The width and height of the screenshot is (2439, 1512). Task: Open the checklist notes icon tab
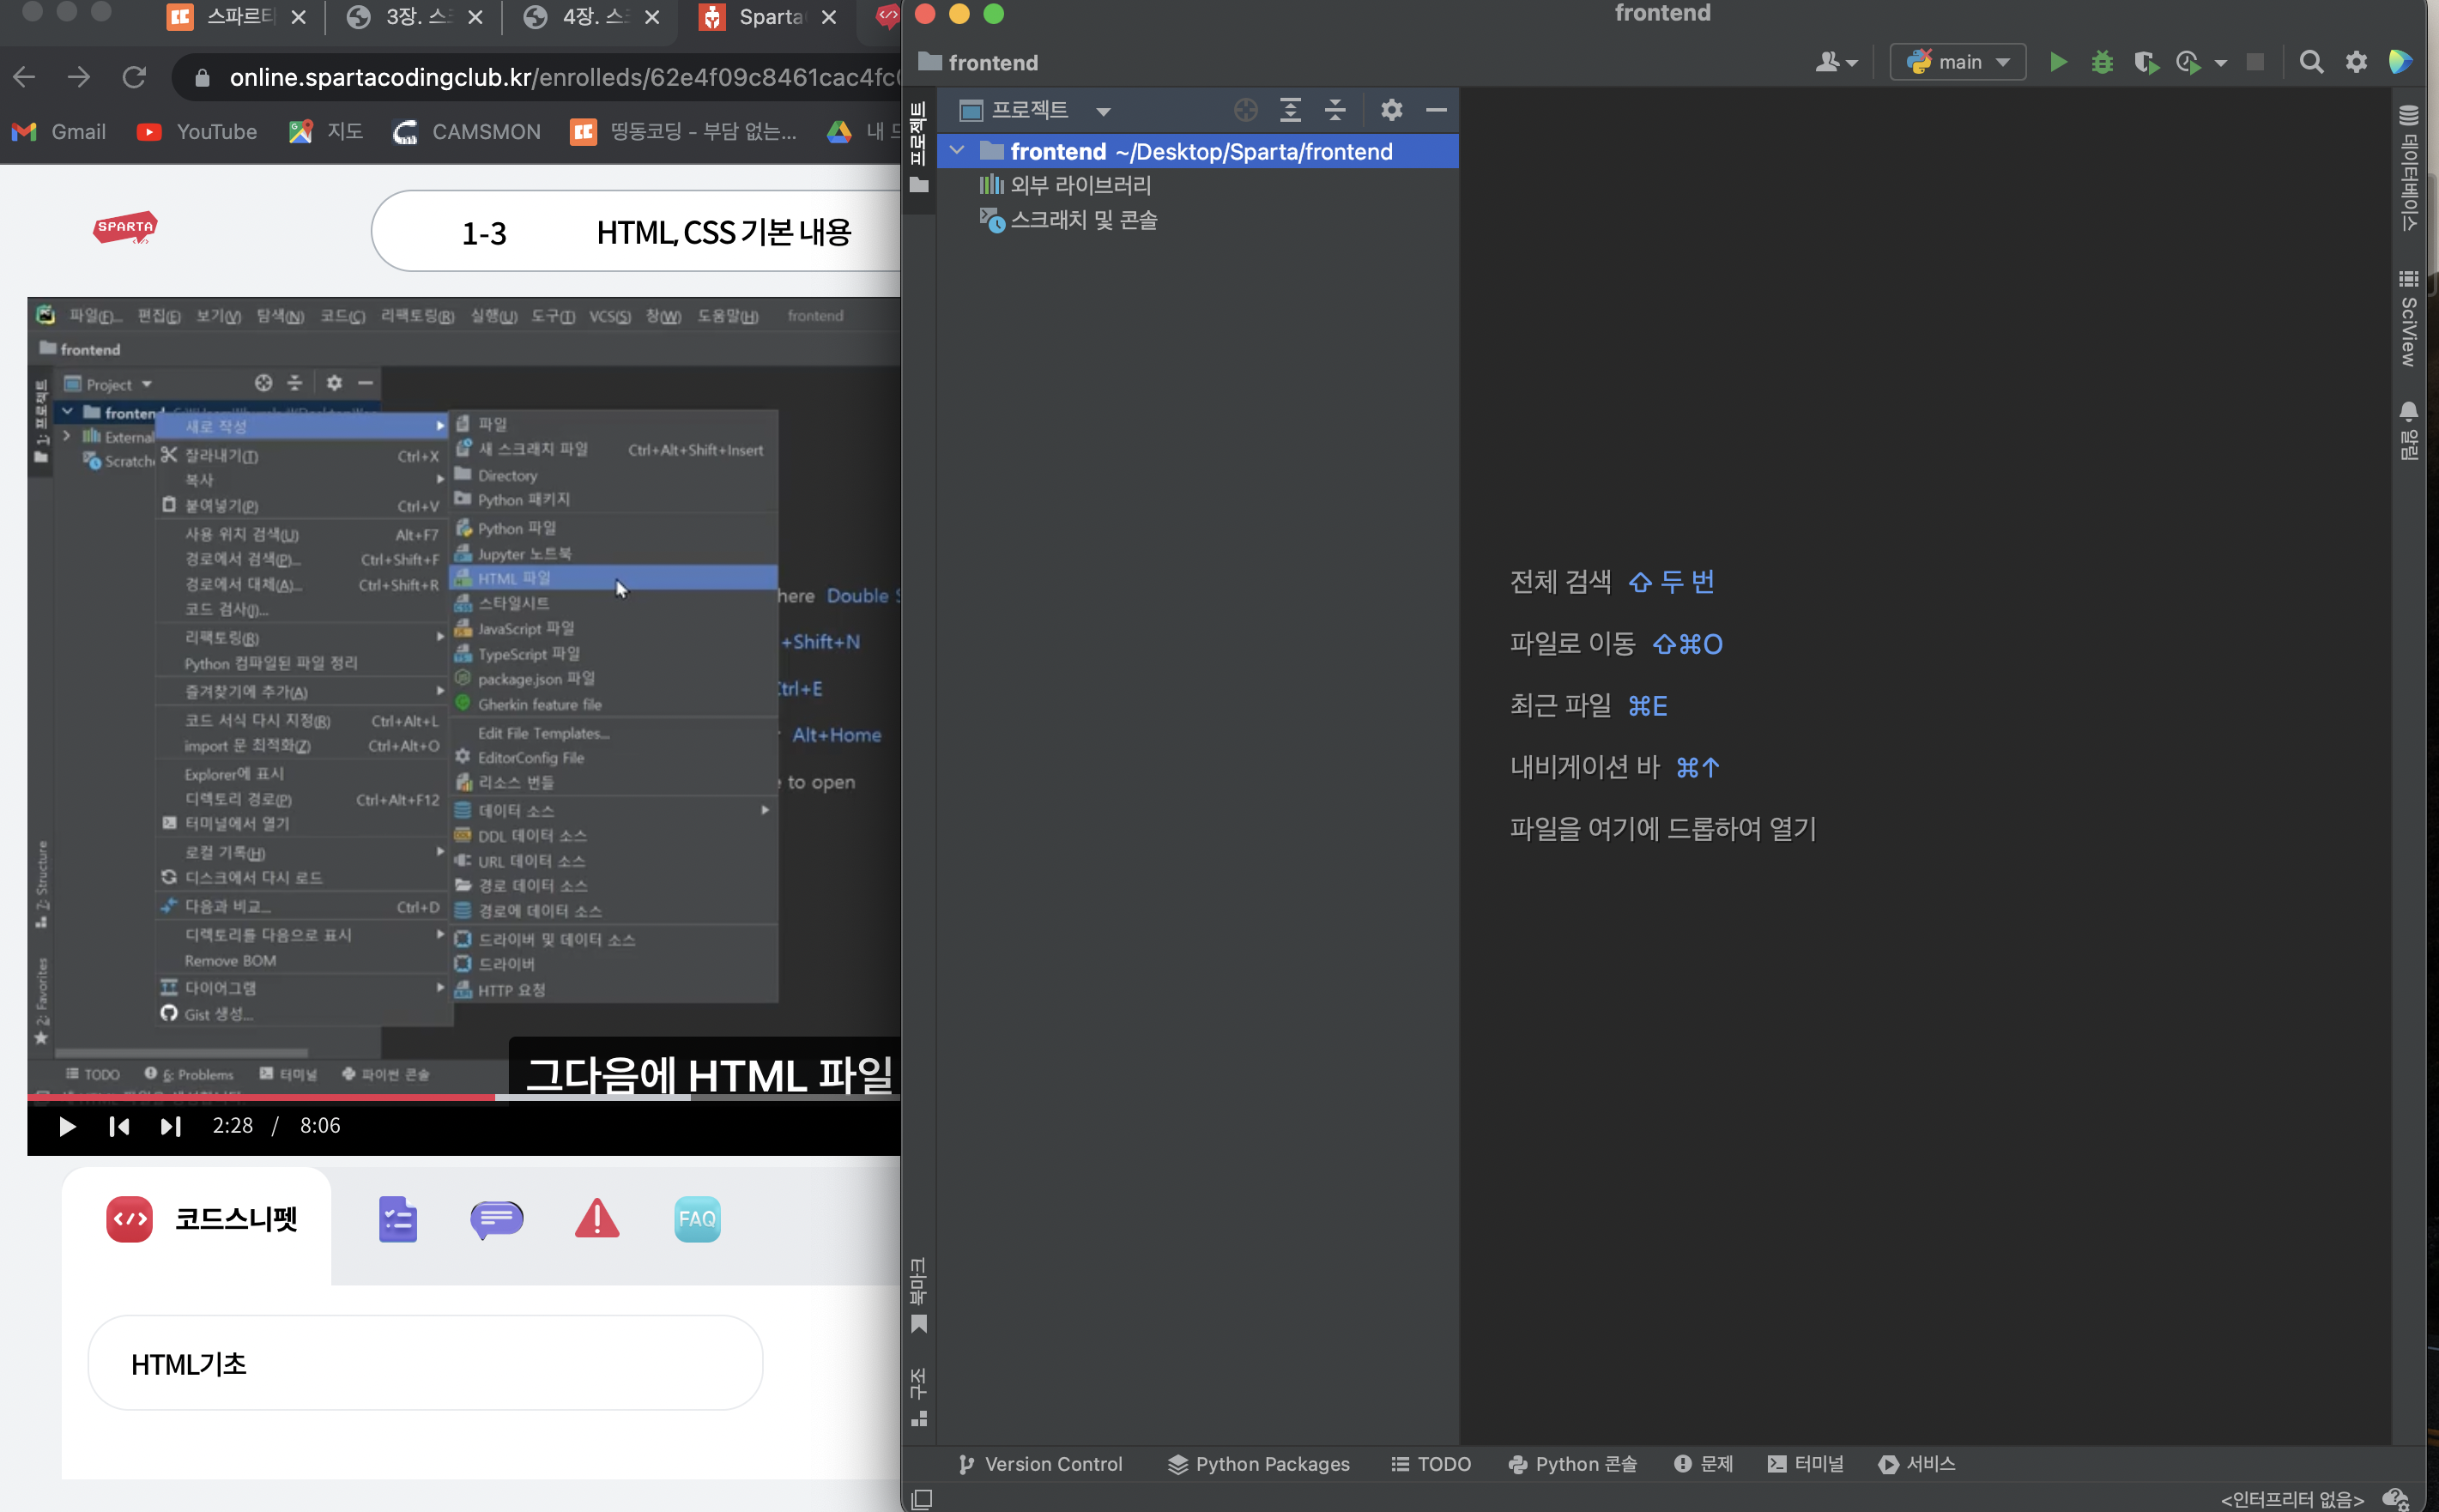point(398,1219)
